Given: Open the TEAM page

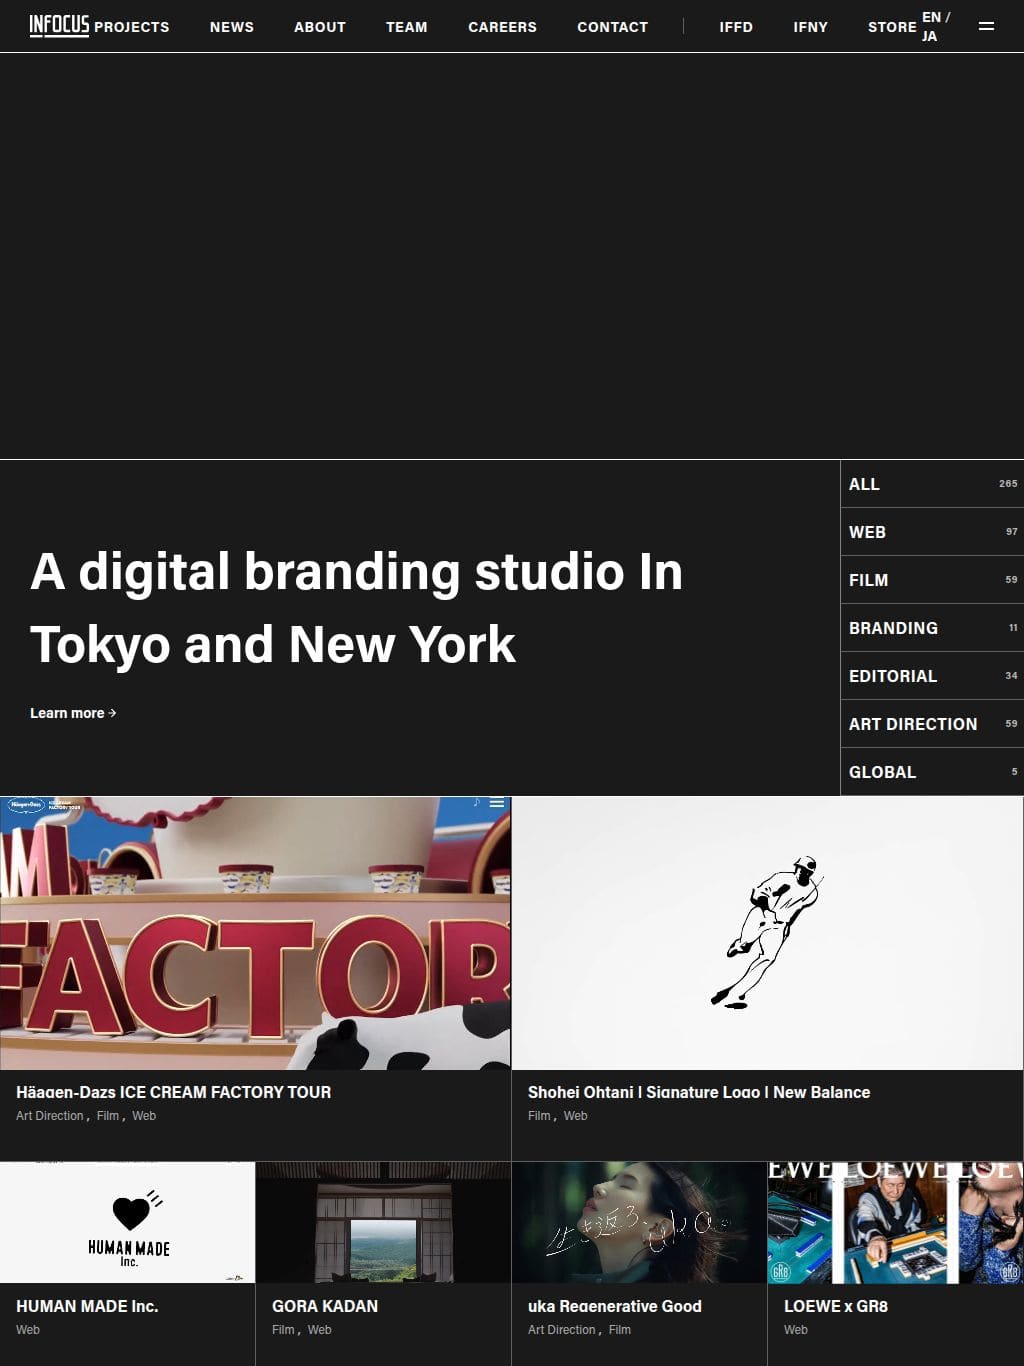Looking at the screenshot, I should 407,27.
